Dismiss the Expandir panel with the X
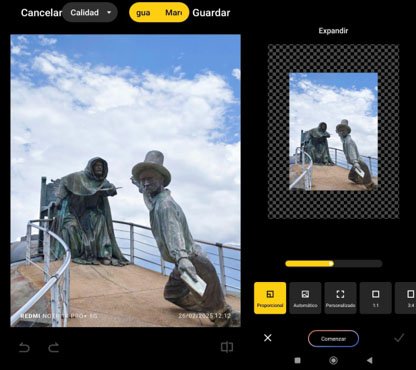 point(268,338)
